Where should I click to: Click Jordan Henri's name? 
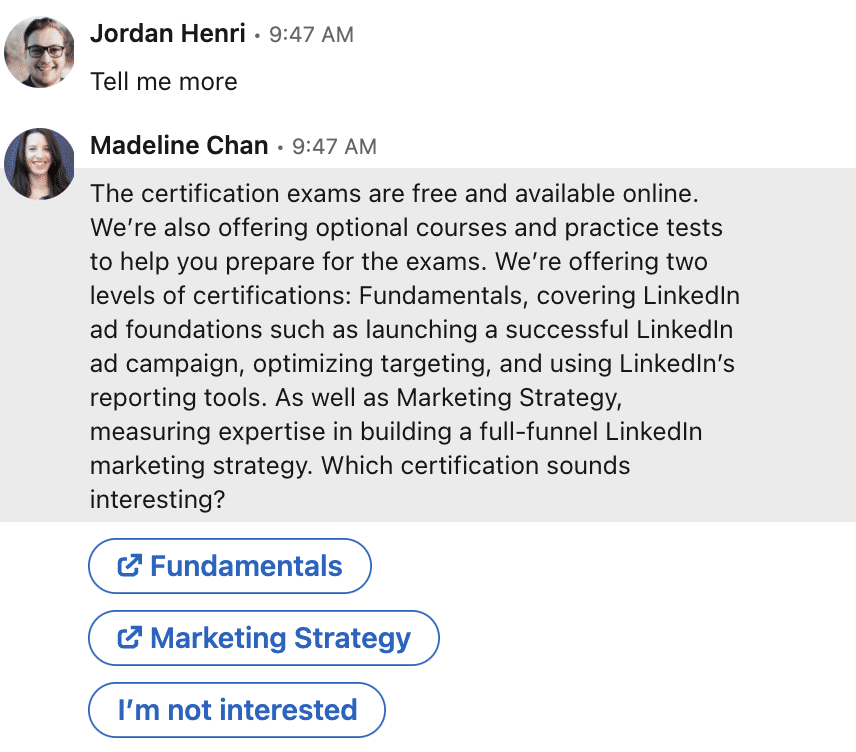pos(166,33)
